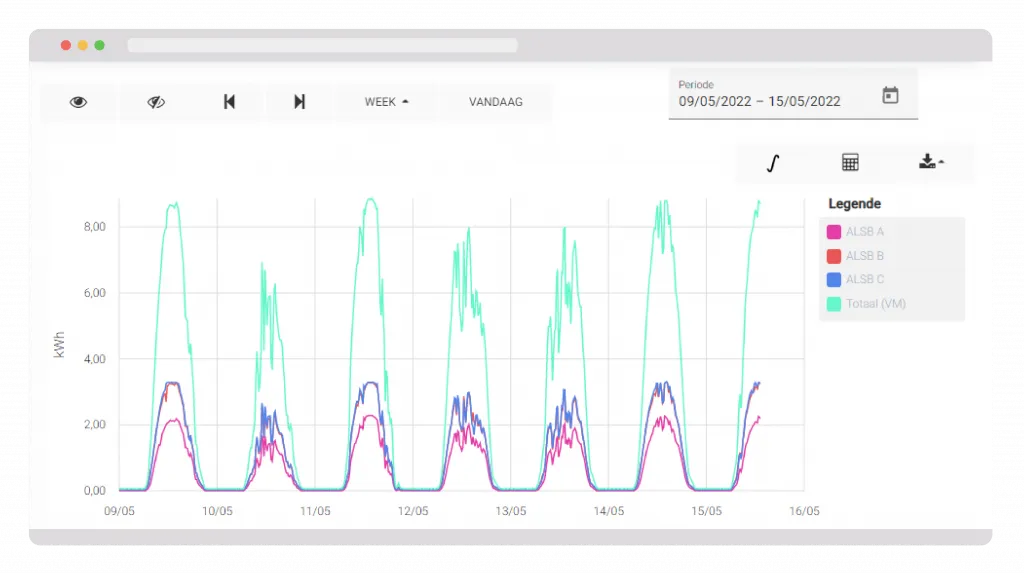Open the download export menu

pos(931,161)
